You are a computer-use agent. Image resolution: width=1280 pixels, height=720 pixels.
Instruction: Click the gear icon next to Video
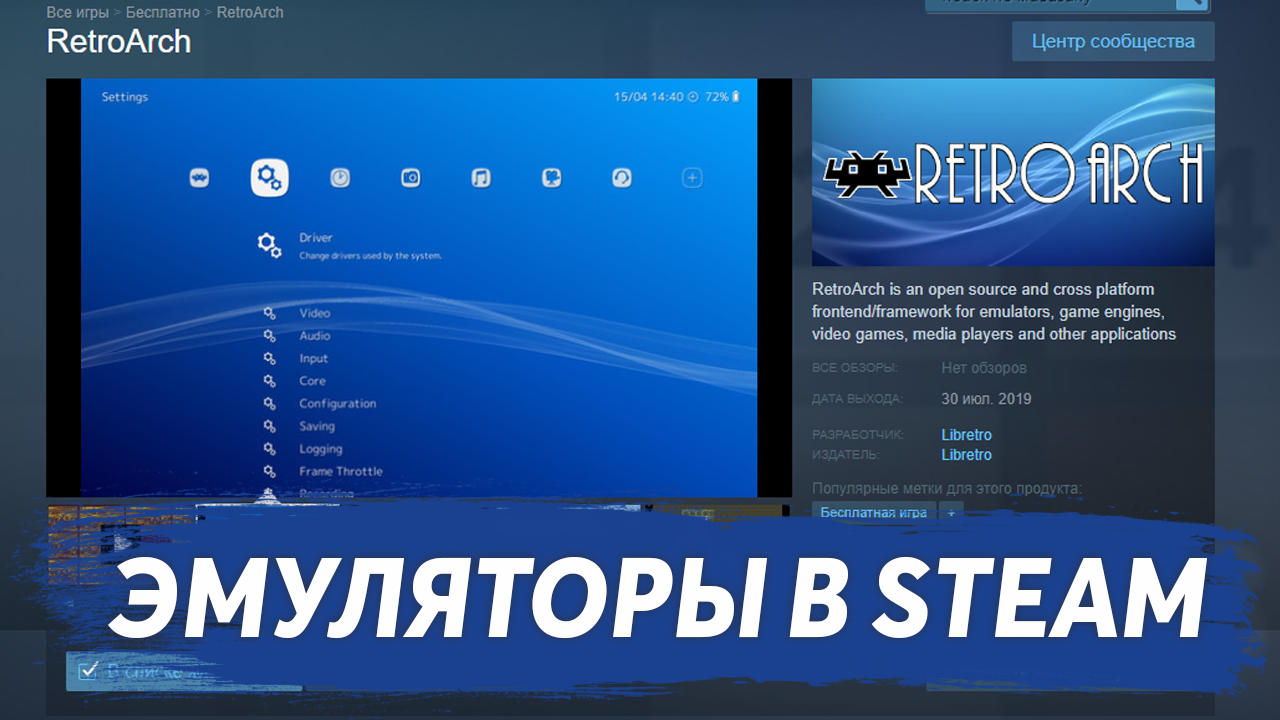[269, 313]
